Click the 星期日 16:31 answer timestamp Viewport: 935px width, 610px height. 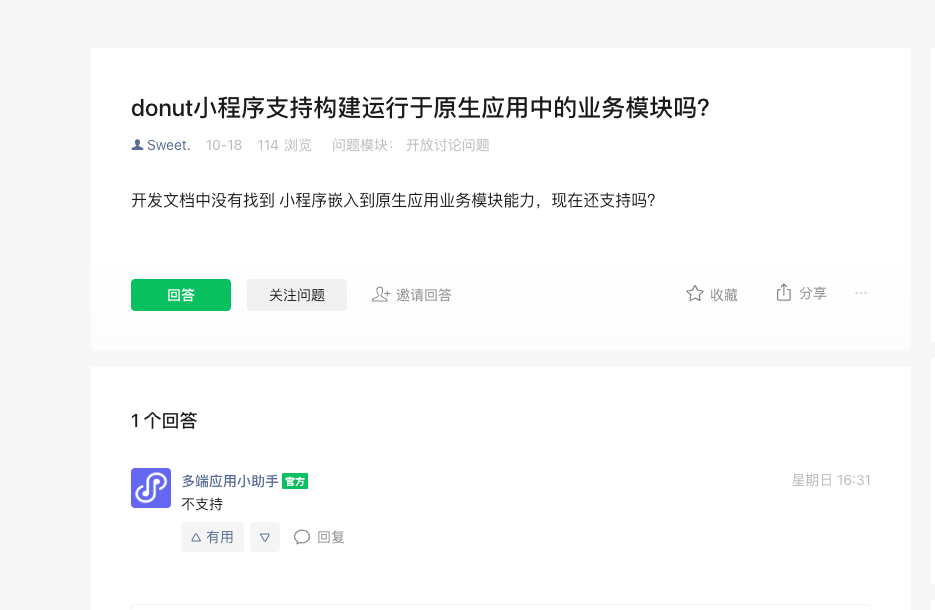tap(831, 480)
